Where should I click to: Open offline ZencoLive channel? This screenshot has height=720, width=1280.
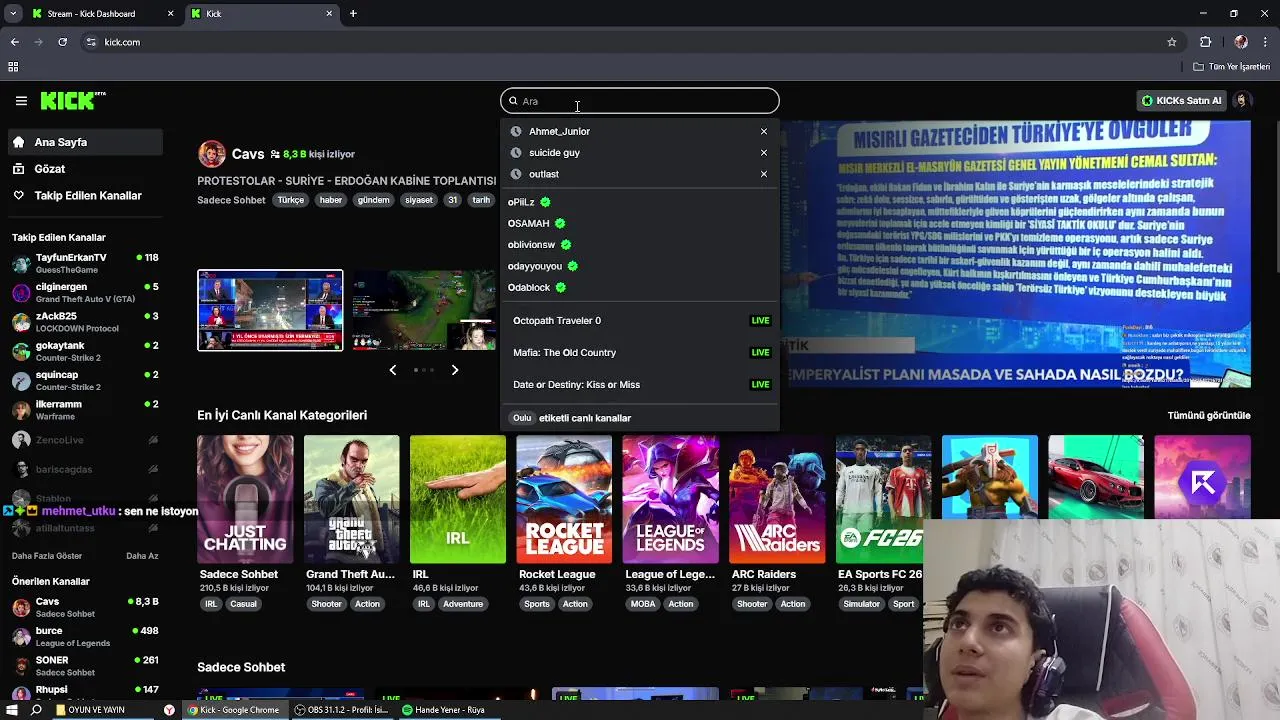(x=85, y=440)
